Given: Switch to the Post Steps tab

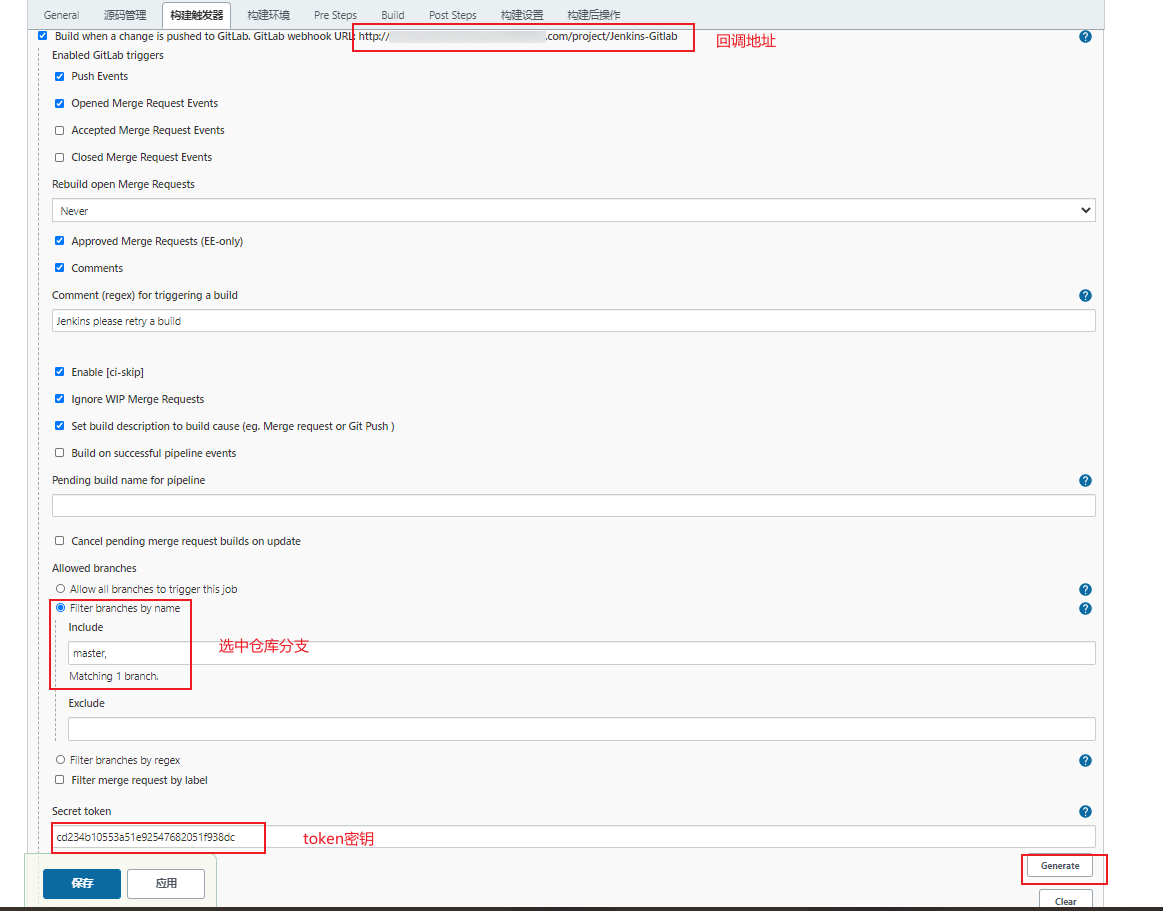Looking at the screenshot, I should (x=452, y=15).
